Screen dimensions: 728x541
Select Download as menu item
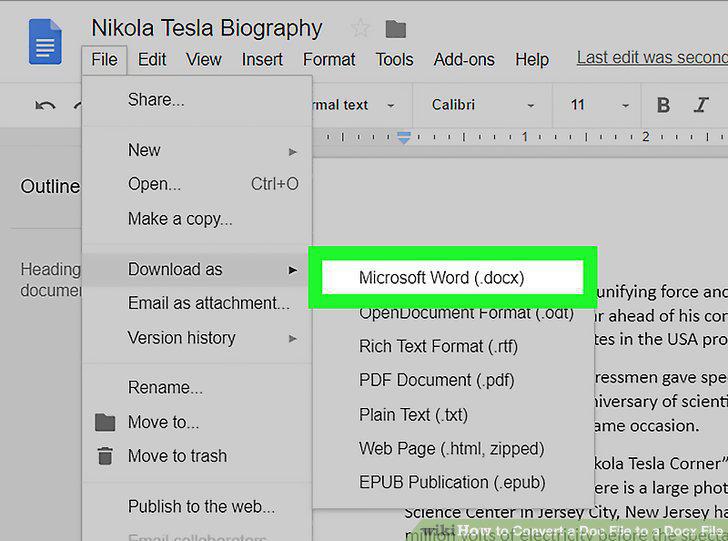point(197,269)
